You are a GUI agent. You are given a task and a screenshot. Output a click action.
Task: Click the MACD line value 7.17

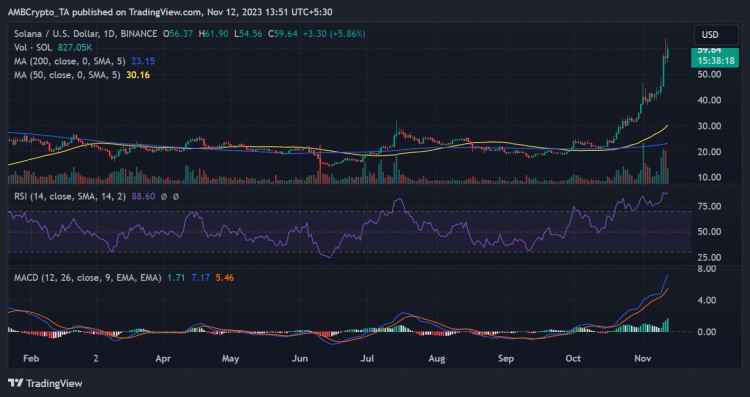[x=200, y=278]
